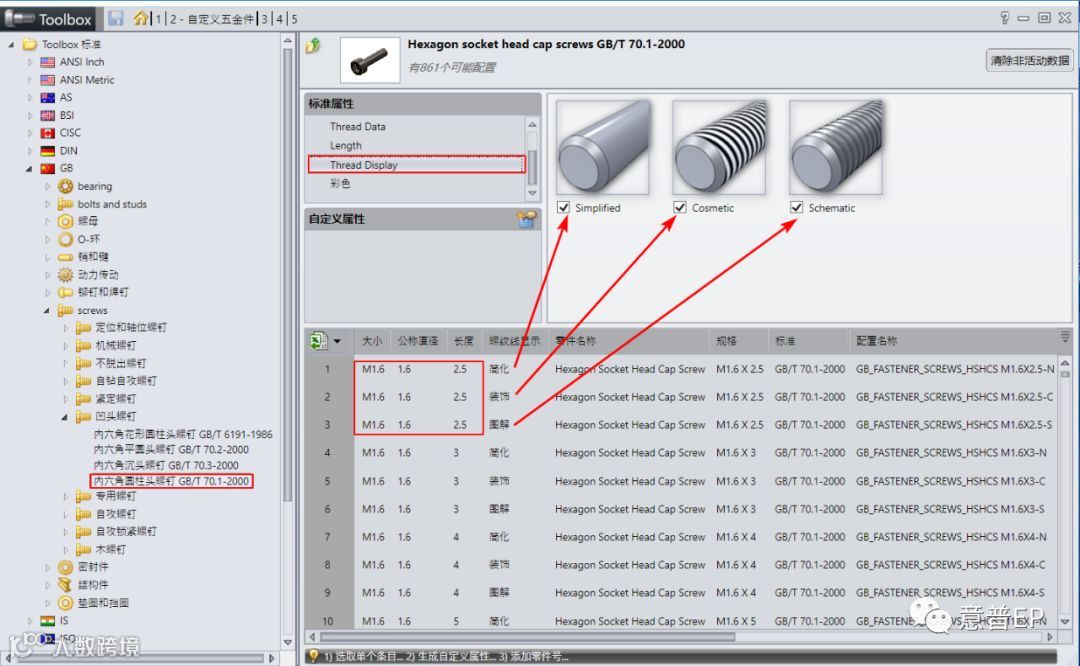Click the Schematic thread preview thumbnail
This screenshot has width=1080, height=666.
tap(835, 147)
